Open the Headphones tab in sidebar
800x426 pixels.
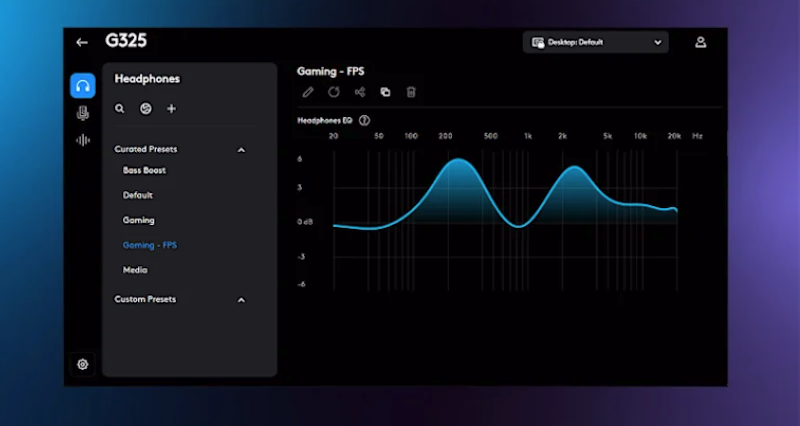(x=83, y=86)
